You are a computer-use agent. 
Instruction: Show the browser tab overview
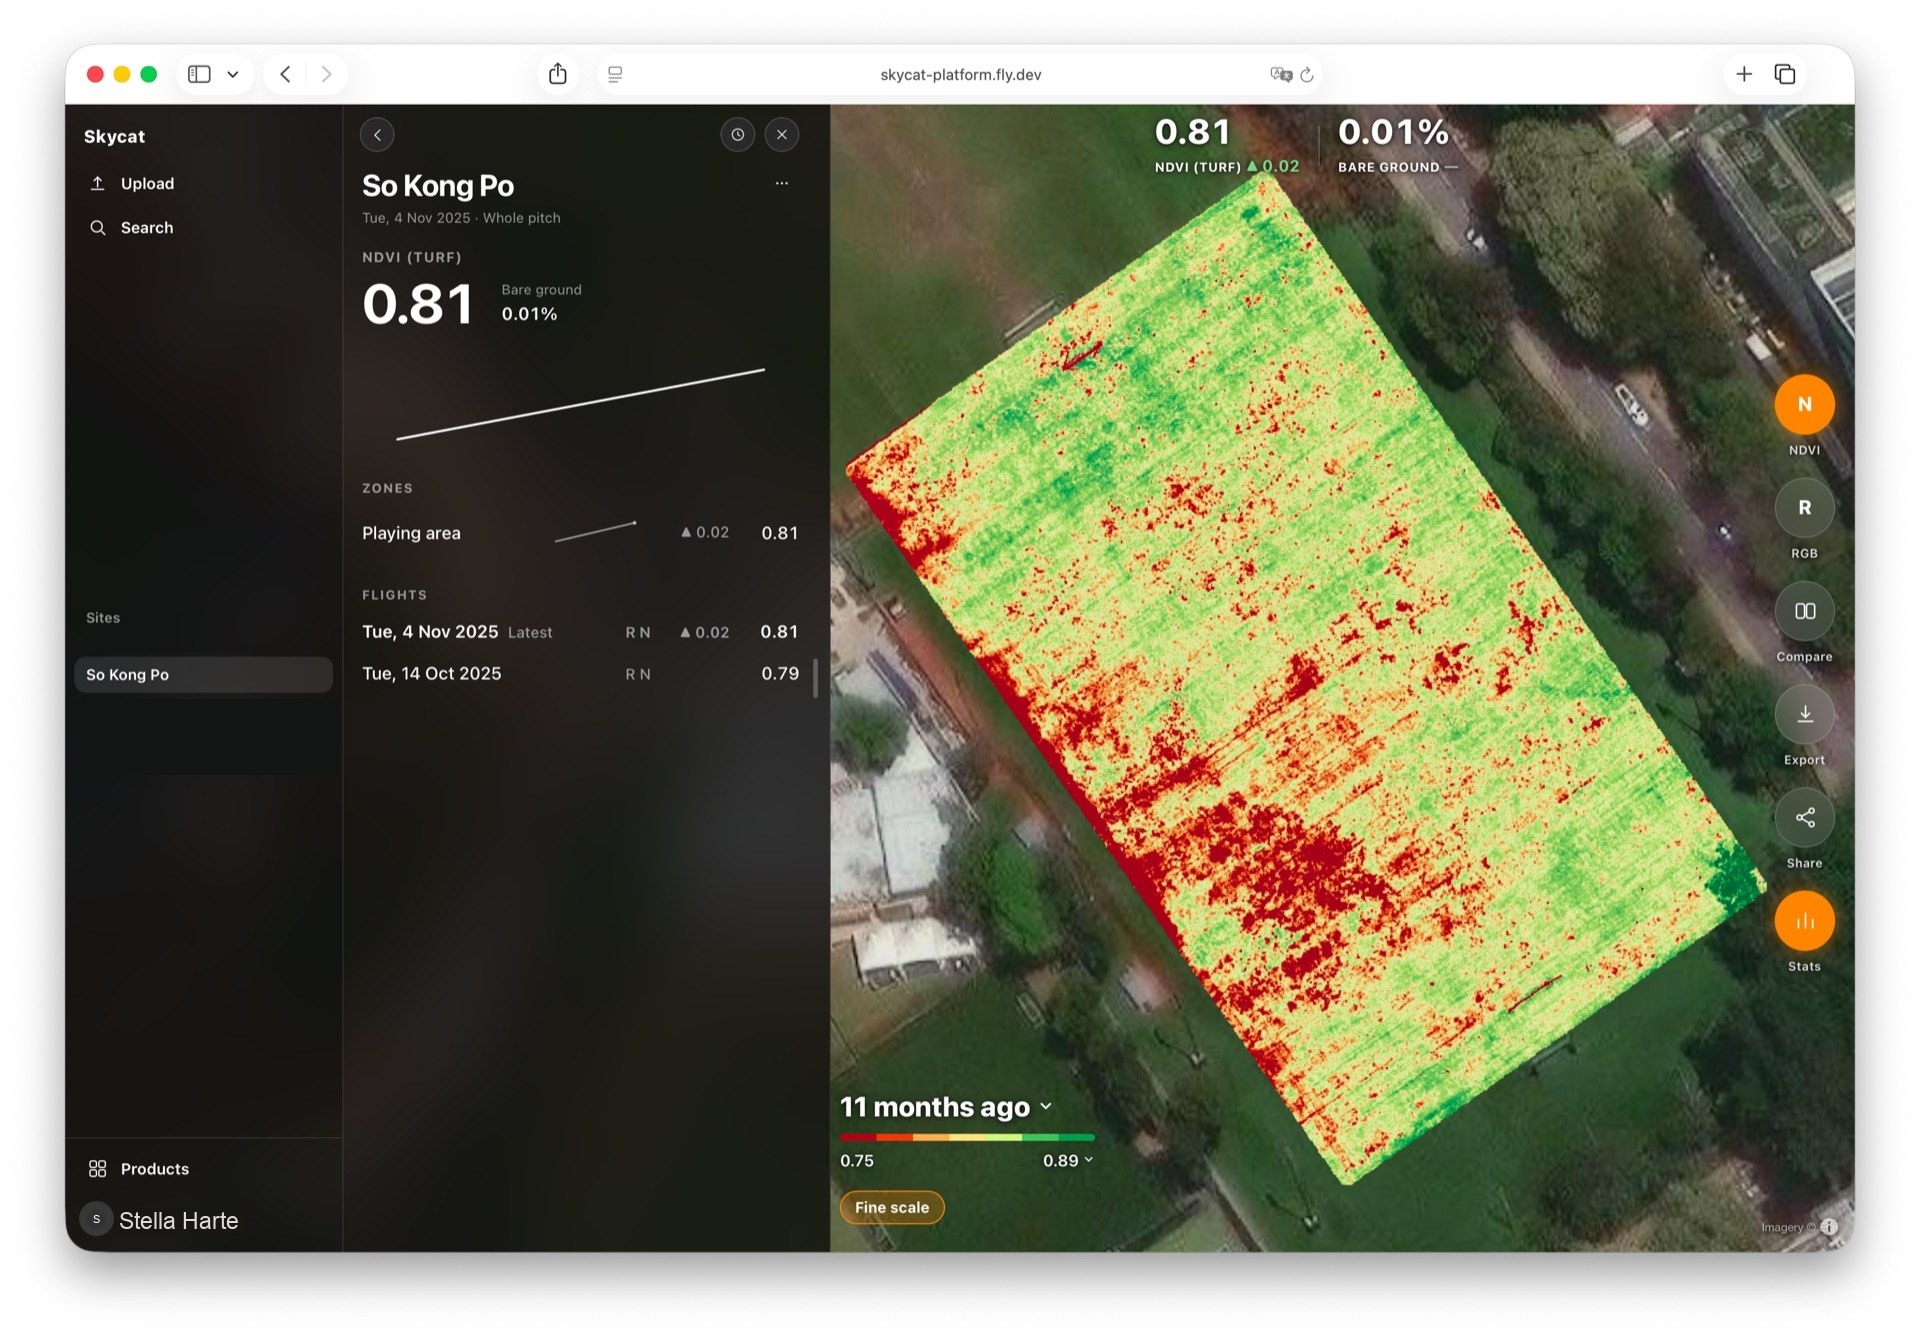pos(1785,74)
